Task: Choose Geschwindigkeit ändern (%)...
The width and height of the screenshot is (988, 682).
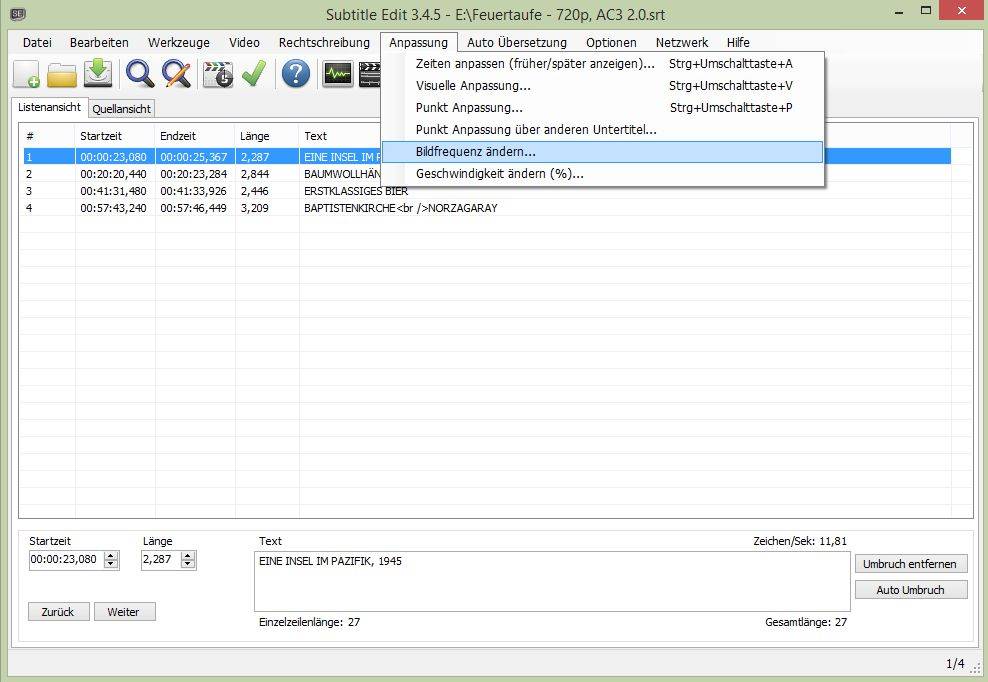Action: (x=602, y=174)
